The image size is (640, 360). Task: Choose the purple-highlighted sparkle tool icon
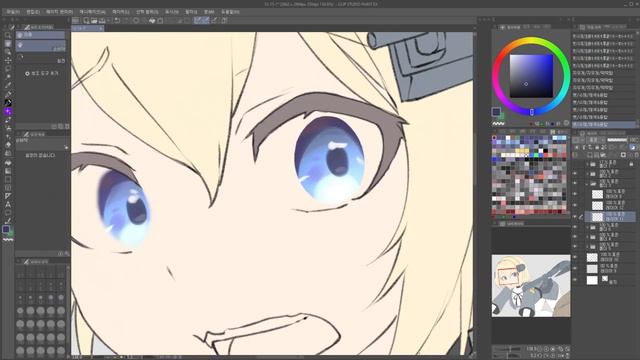(8, 111)
